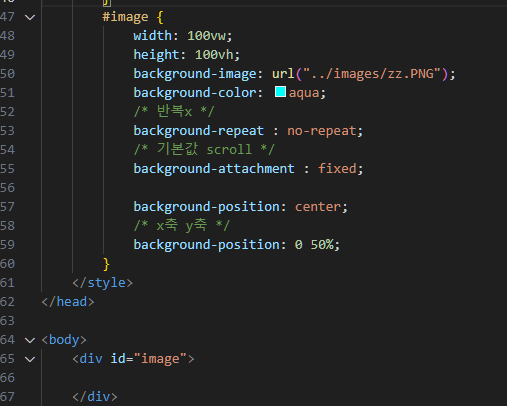Screen dimensions: 507x406
Task: Click the "#image" selector text
Action: (125, 17)
